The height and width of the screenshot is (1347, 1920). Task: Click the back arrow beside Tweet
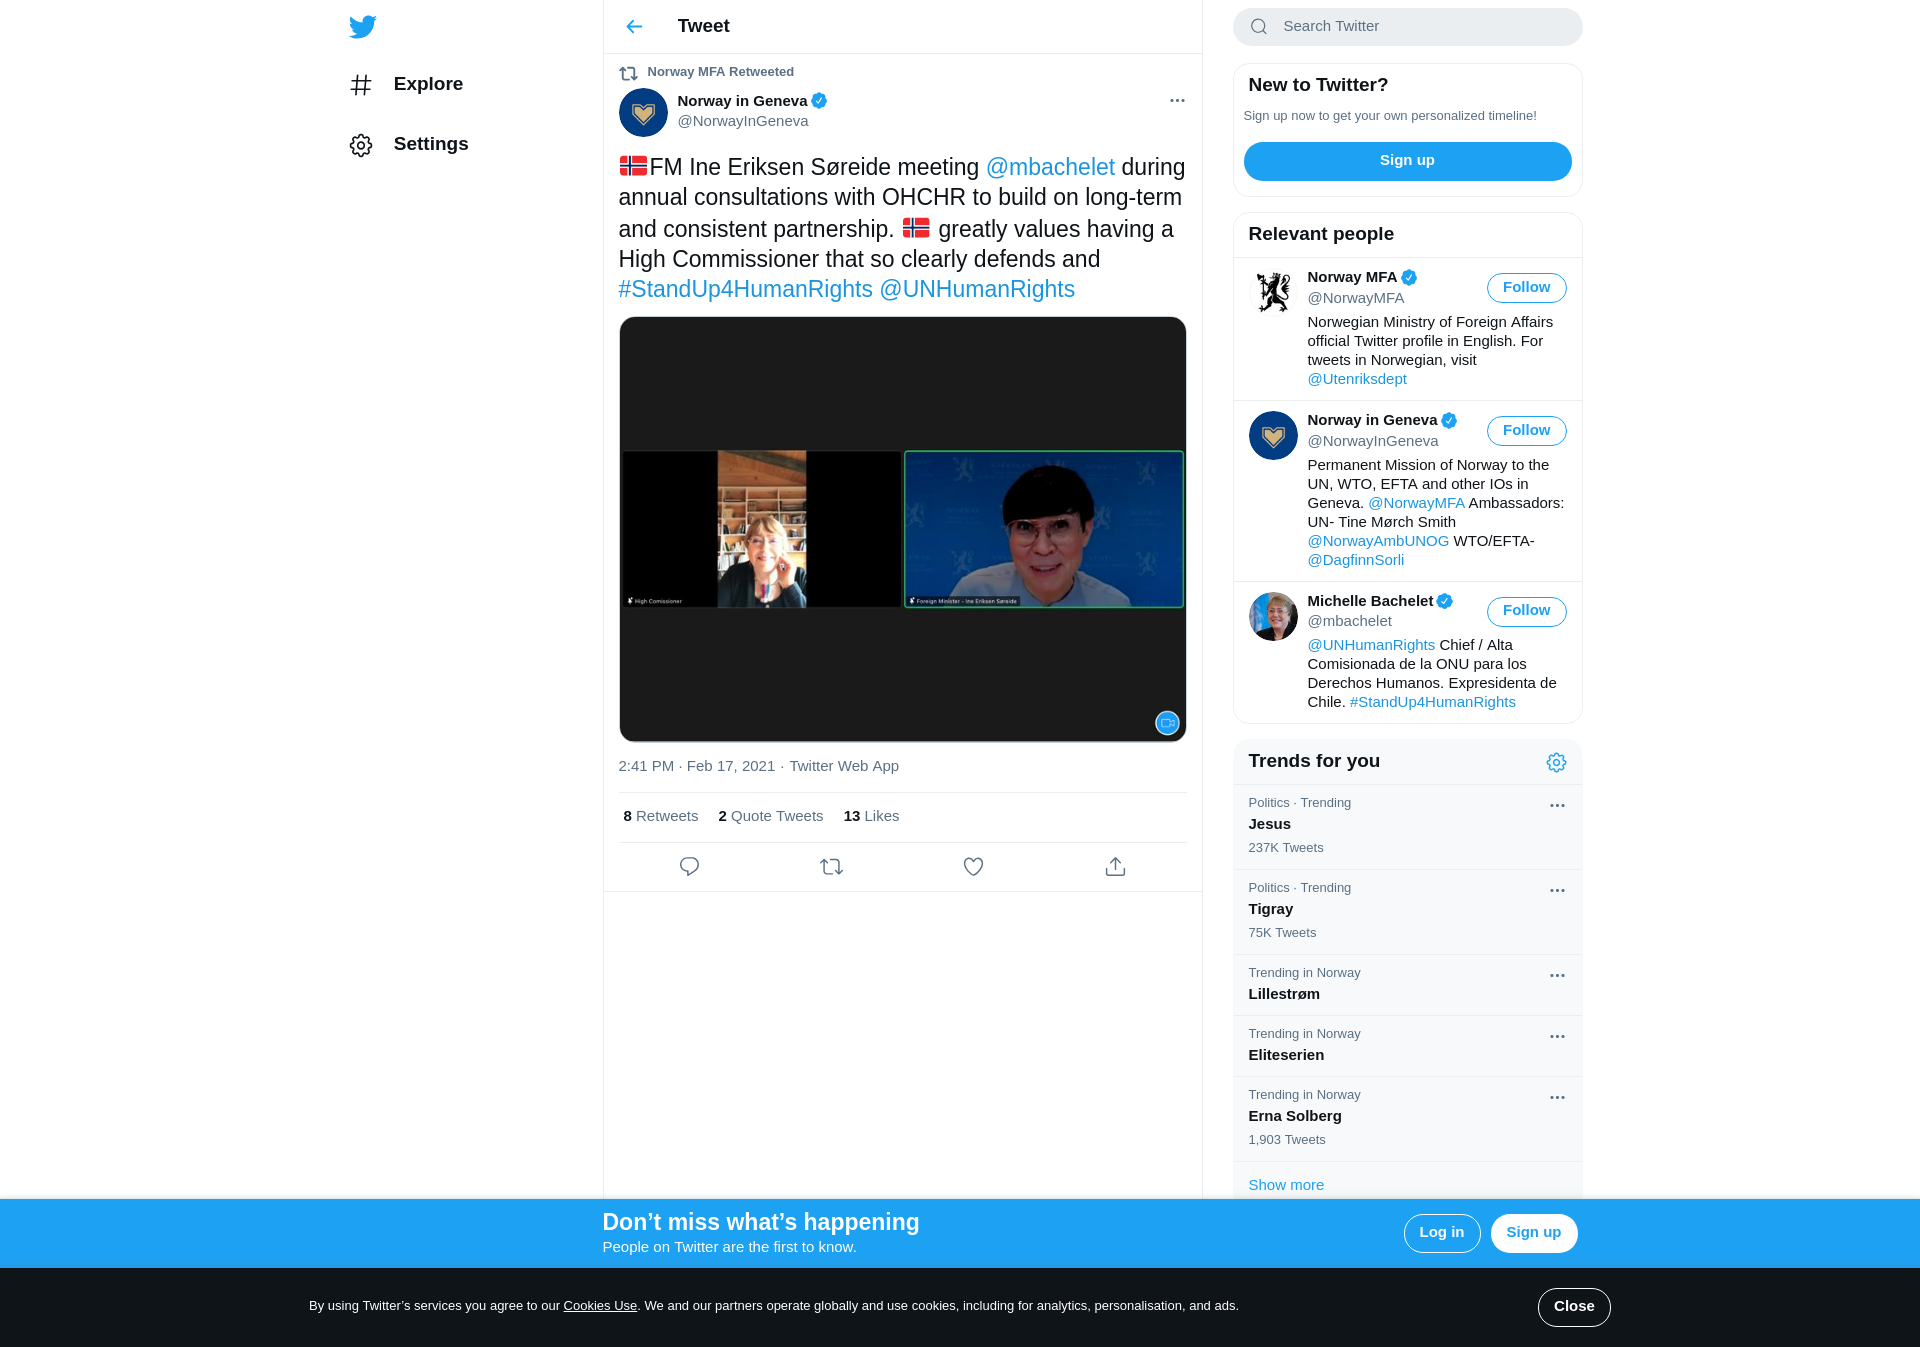click(x=634, y=27)
